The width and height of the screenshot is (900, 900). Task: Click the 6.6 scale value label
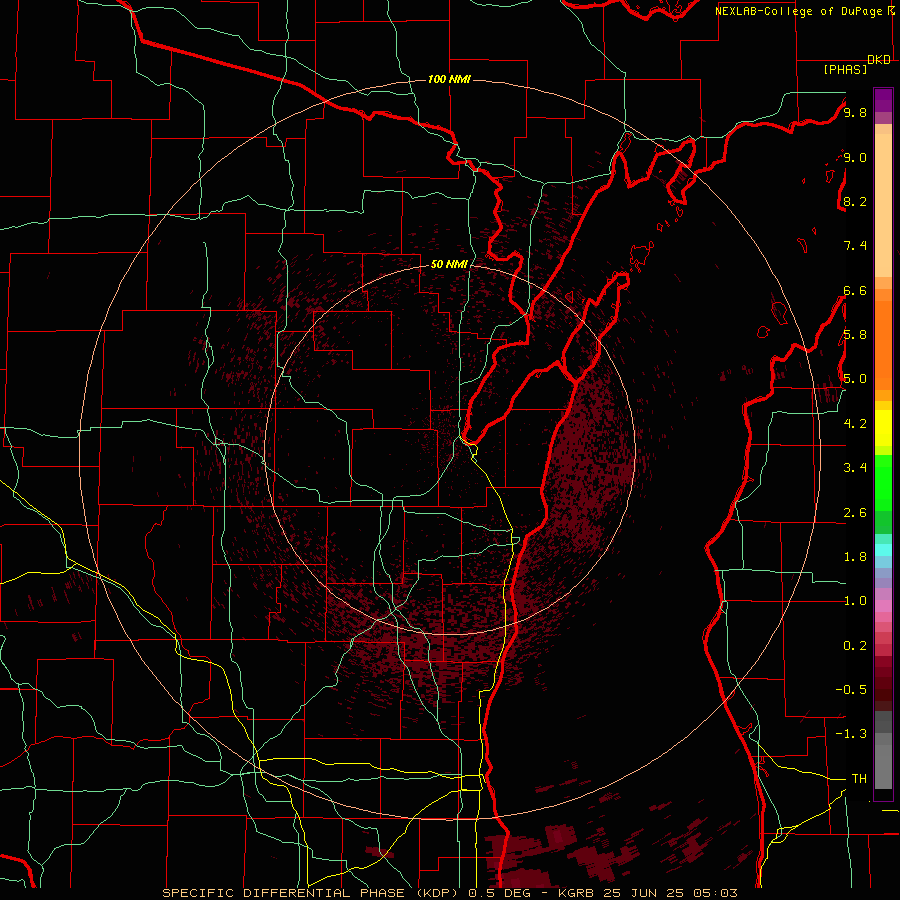point(855,290)
